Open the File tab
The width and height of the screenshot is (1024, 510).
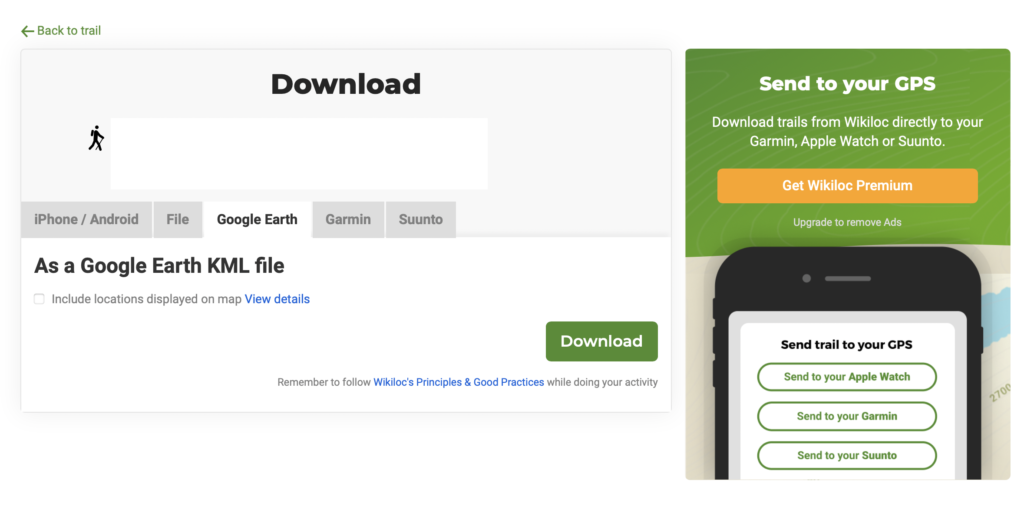[x=178, y=219]
